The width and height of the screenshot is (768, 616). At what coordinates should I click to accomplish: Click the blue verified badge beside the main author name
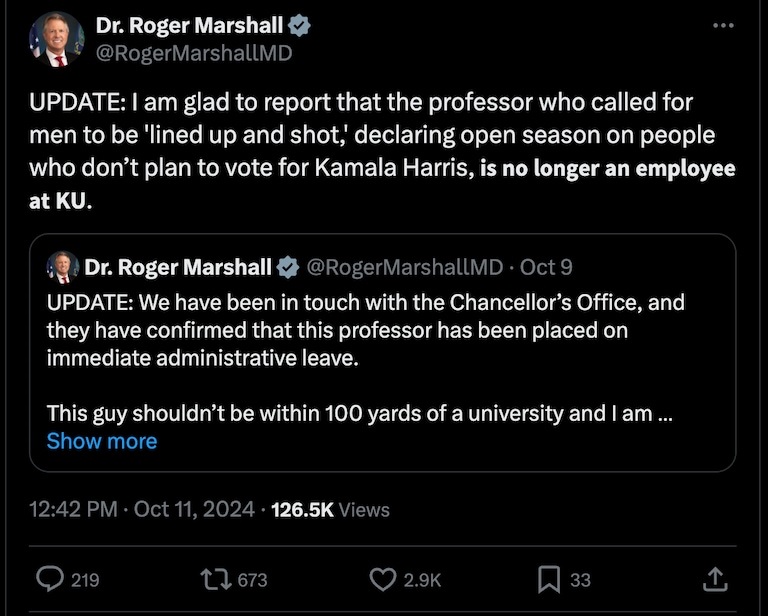[298, 25]
